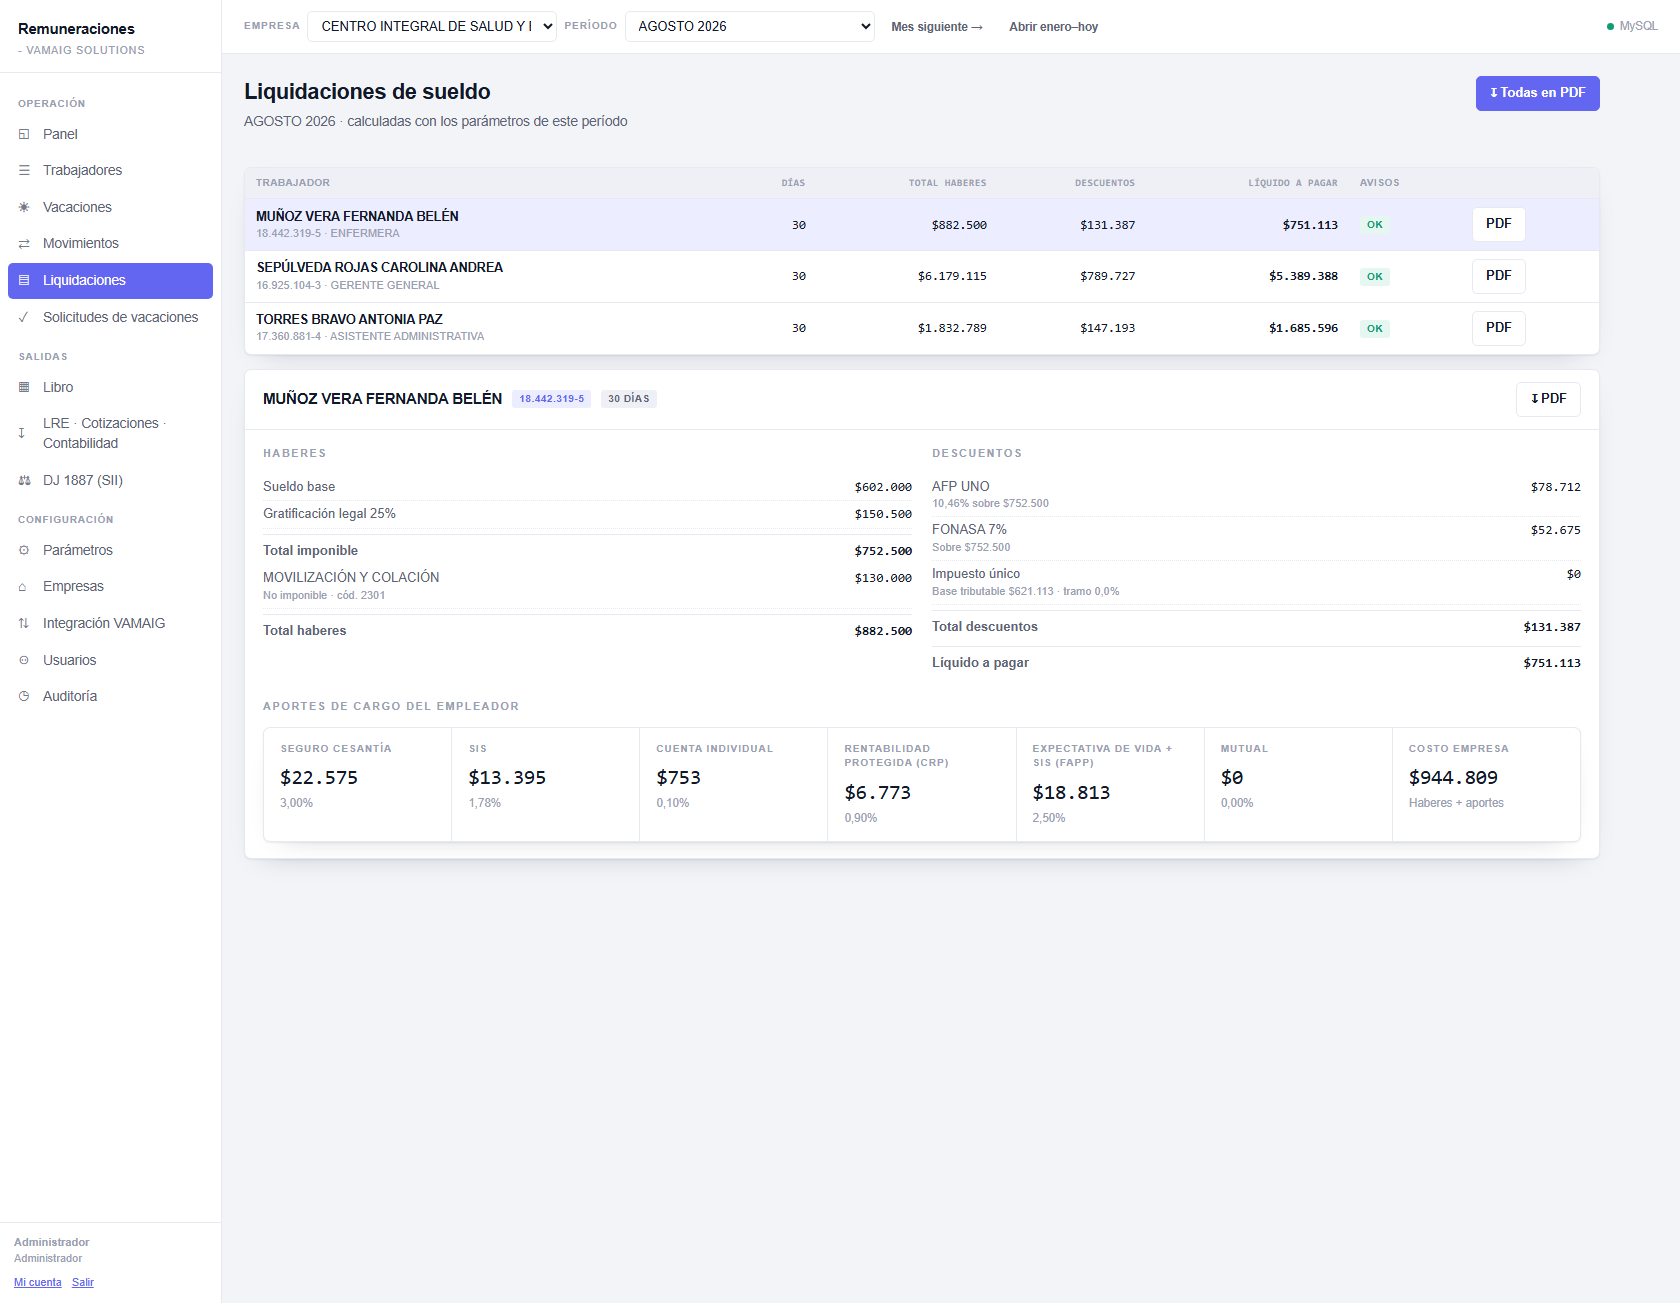Screen dimensions: 1680x1303
Task: Click the Libro table icon
Action: tap(24, 387)
